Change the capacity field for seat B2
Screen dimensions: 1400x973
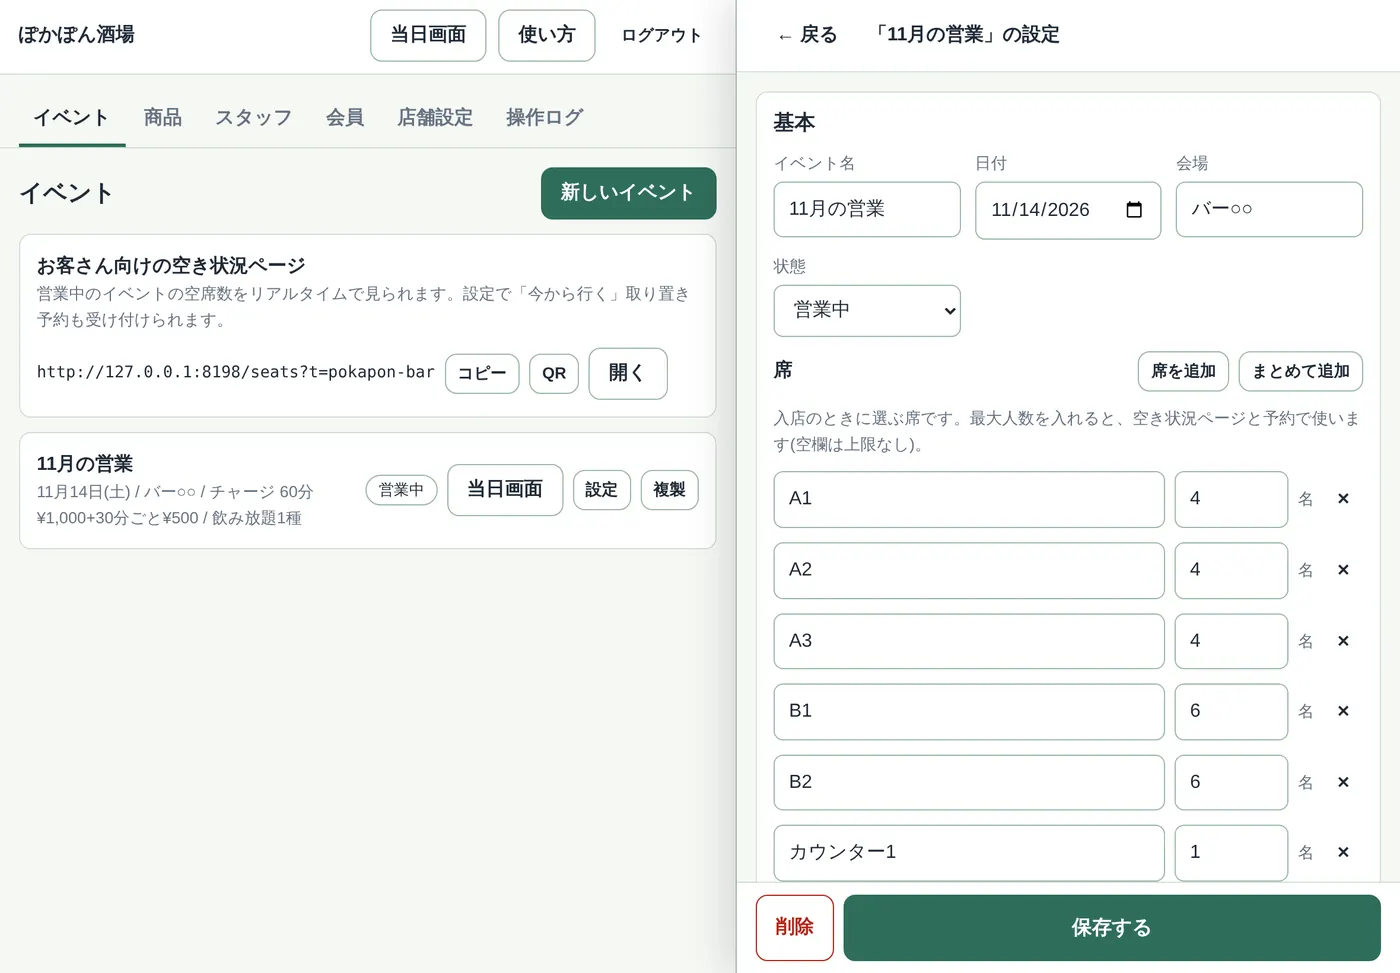pos(1231,782)
